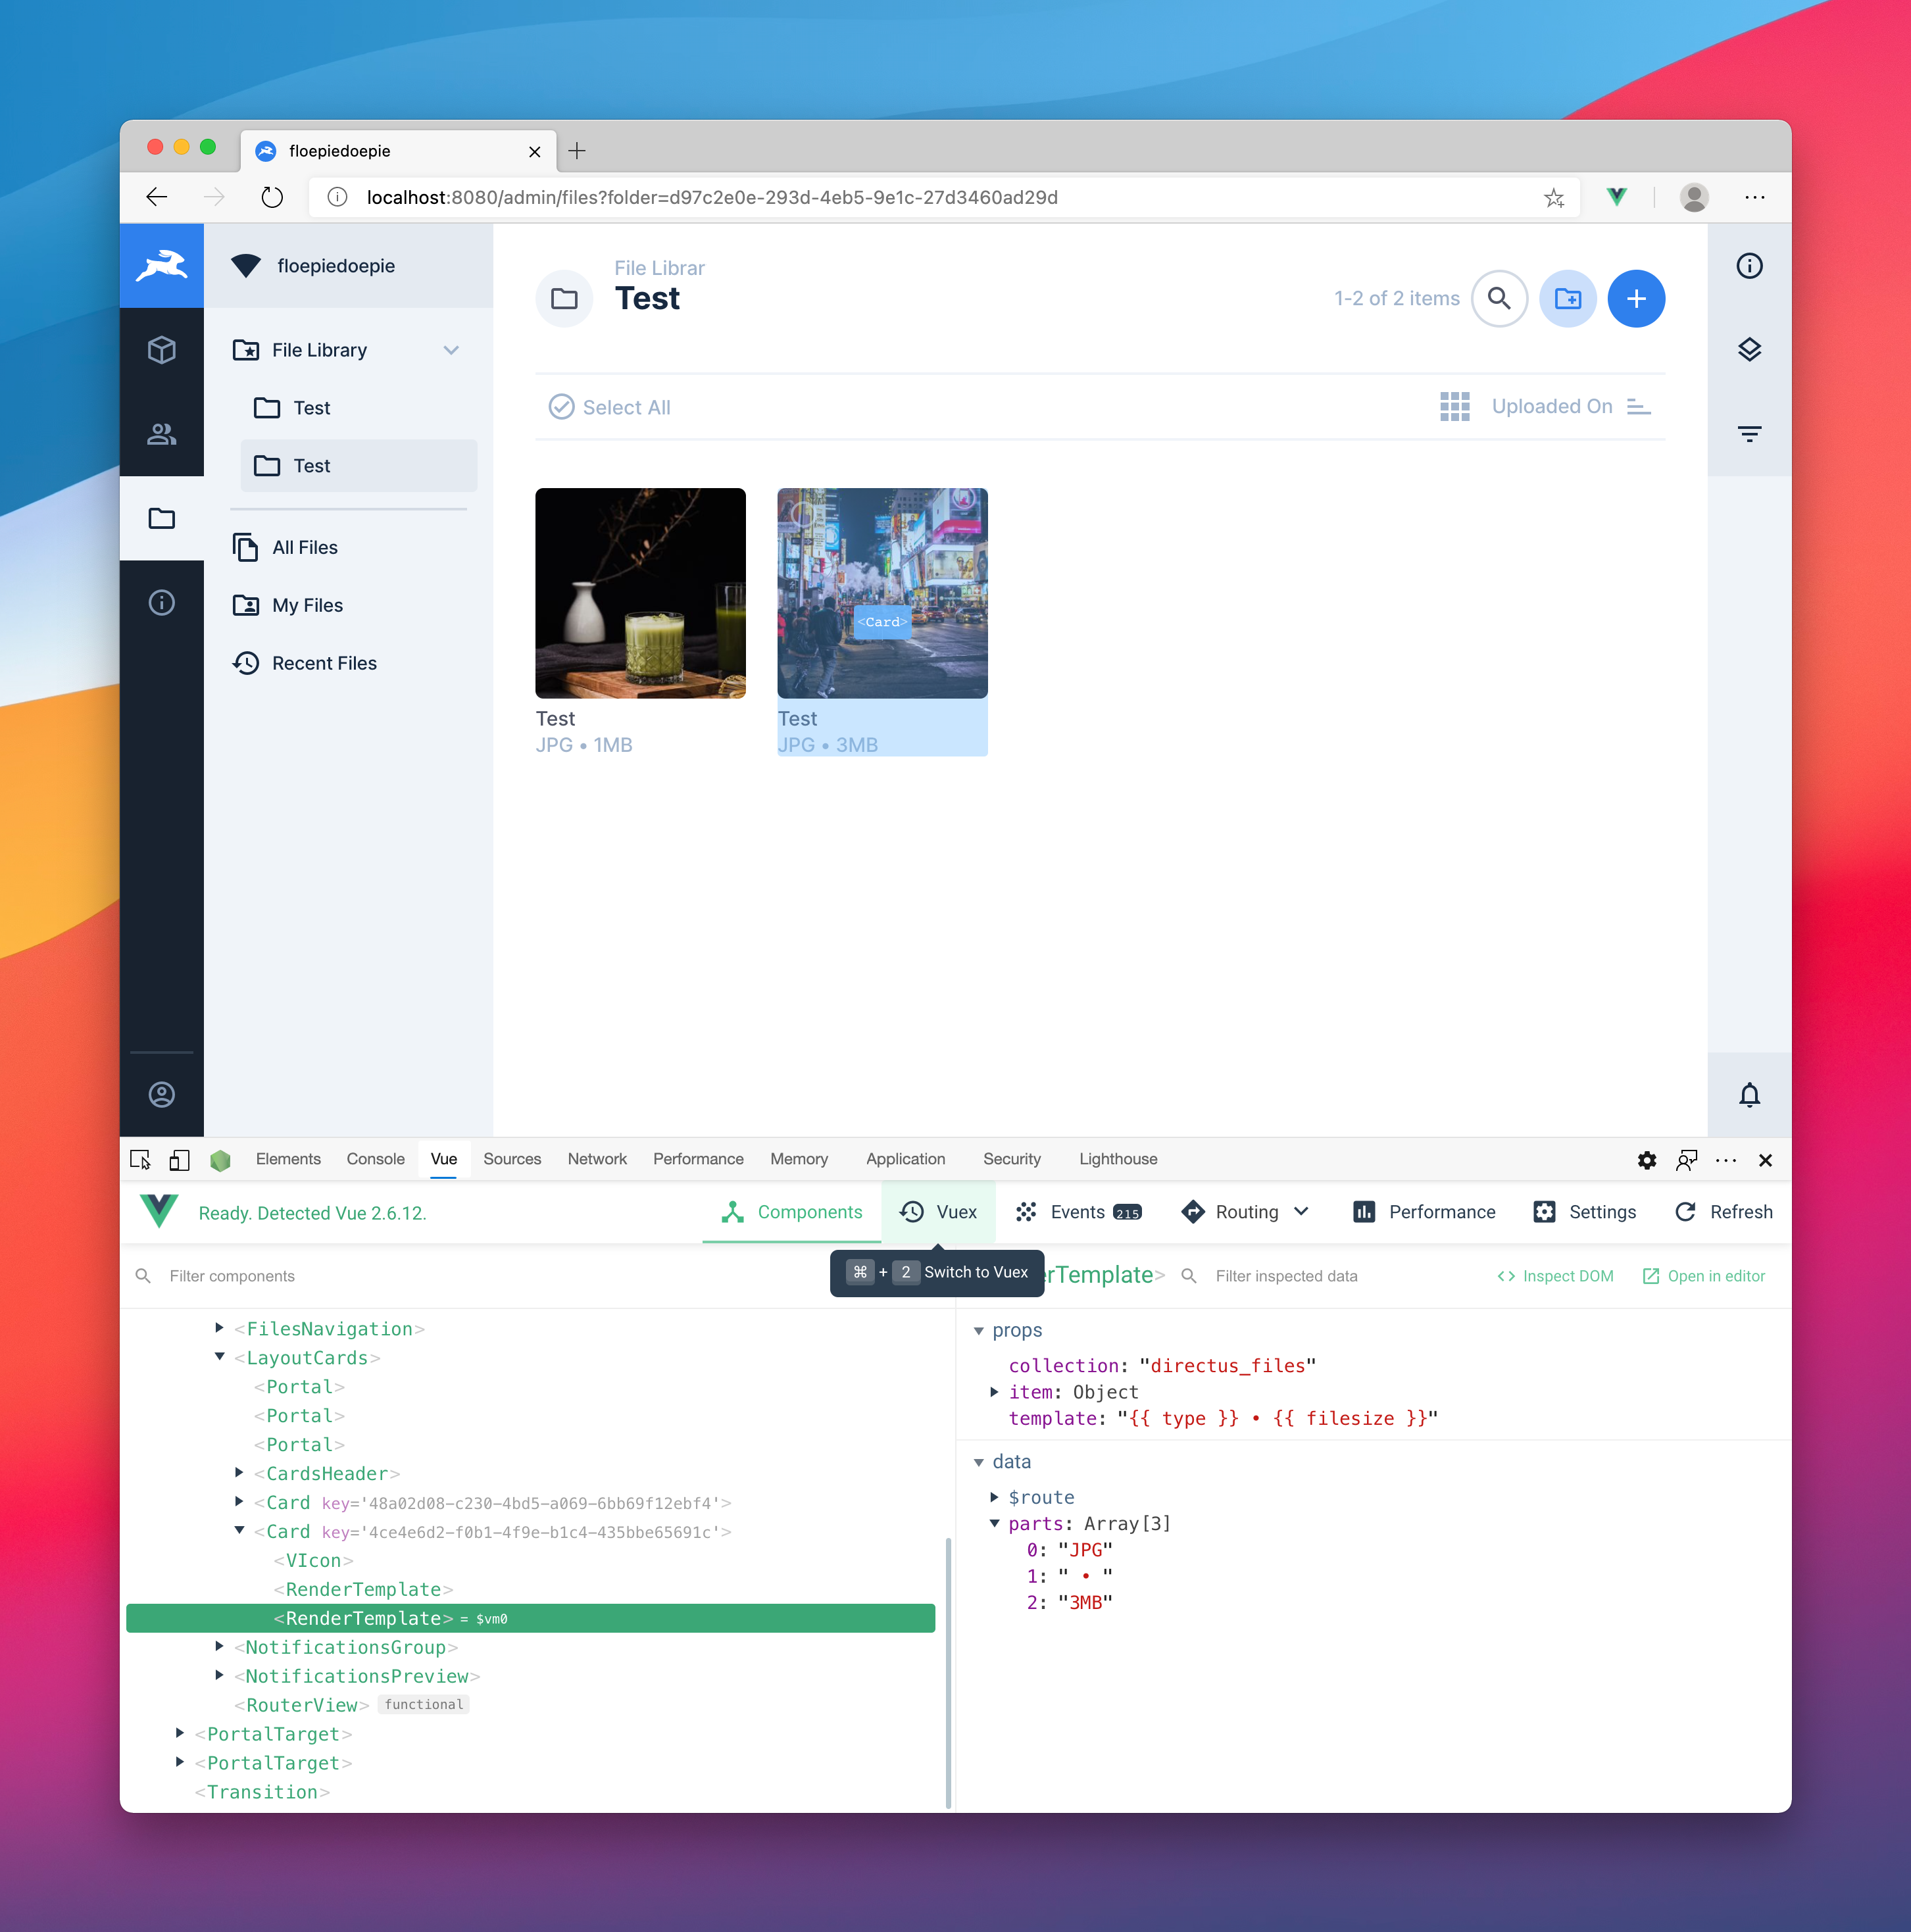The image size is (1911, 1932).
Task: Collapse the parts Array data entry
Action: click(x=994, y=1523)
